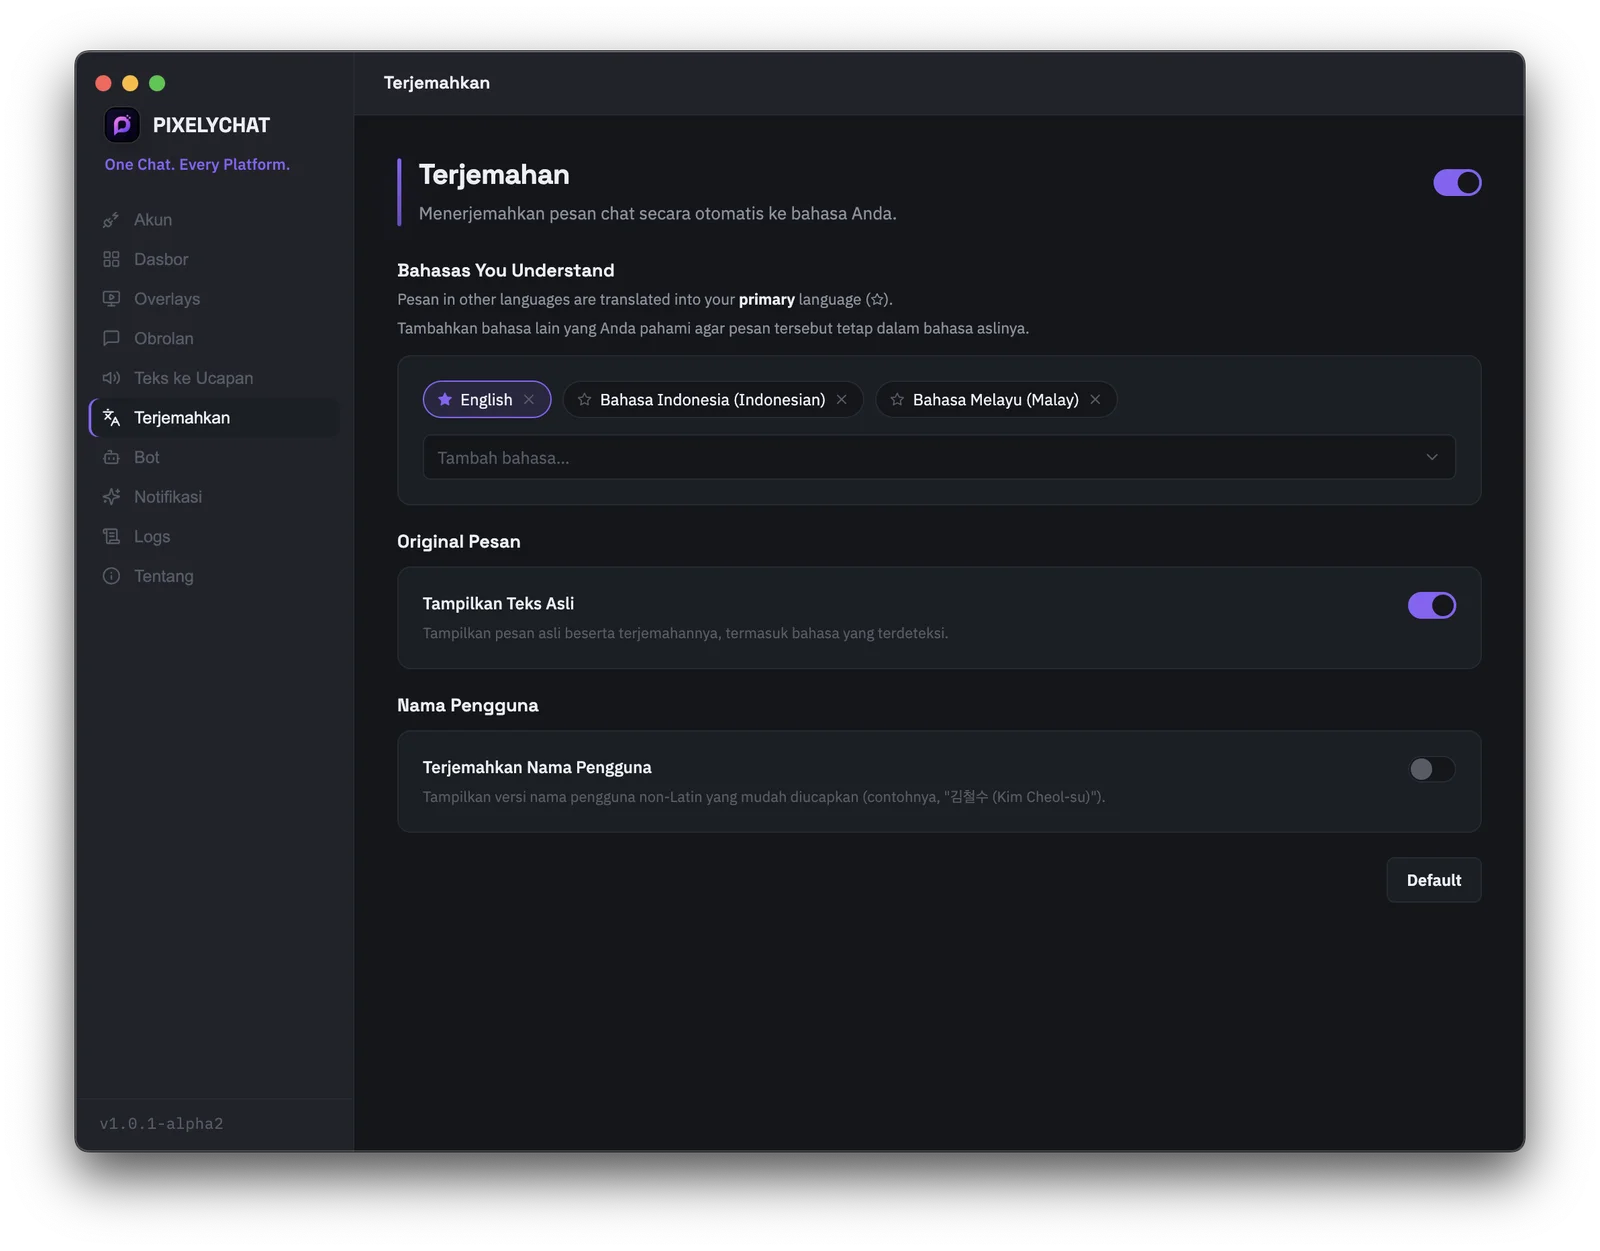Click the PIXELYCHAT app title
Image resolution: width=1600 pixels, height=1251 pixels.
click(x=211, y=125)
